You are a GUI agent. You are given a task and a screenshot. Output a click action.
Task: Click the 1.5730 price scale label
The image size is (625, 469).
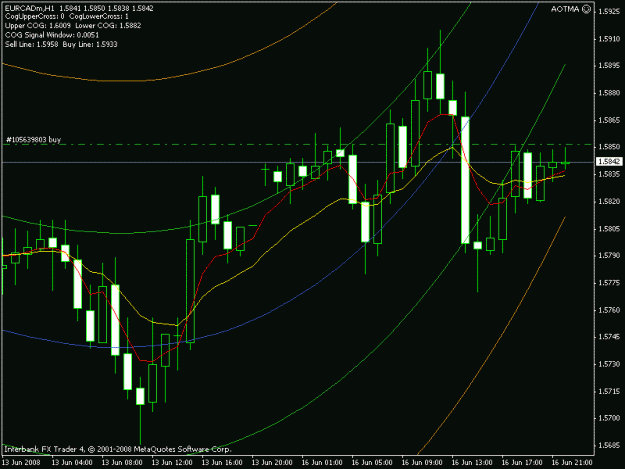[x=609, y=364]
